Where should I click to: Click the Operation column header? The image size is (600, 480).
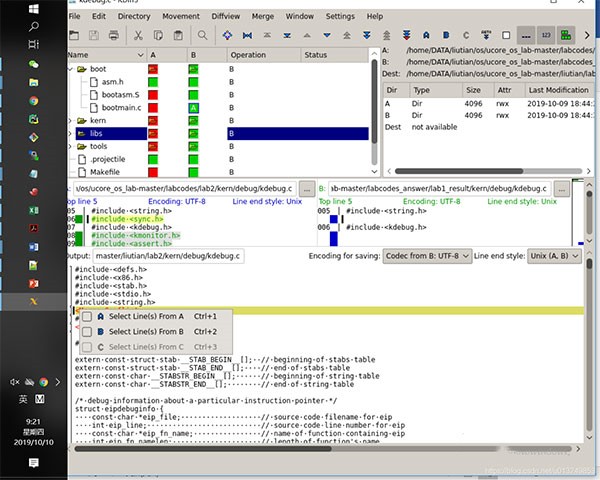[x=264, y=55]
